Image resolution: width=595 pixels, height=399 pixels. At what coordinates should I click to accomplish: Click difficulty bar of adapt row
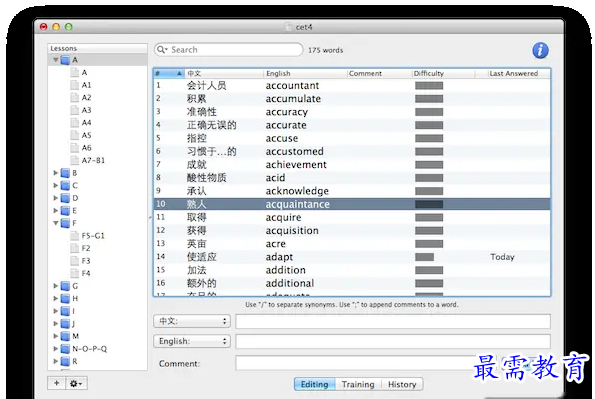pyautogui.click(x=424, y=257)
